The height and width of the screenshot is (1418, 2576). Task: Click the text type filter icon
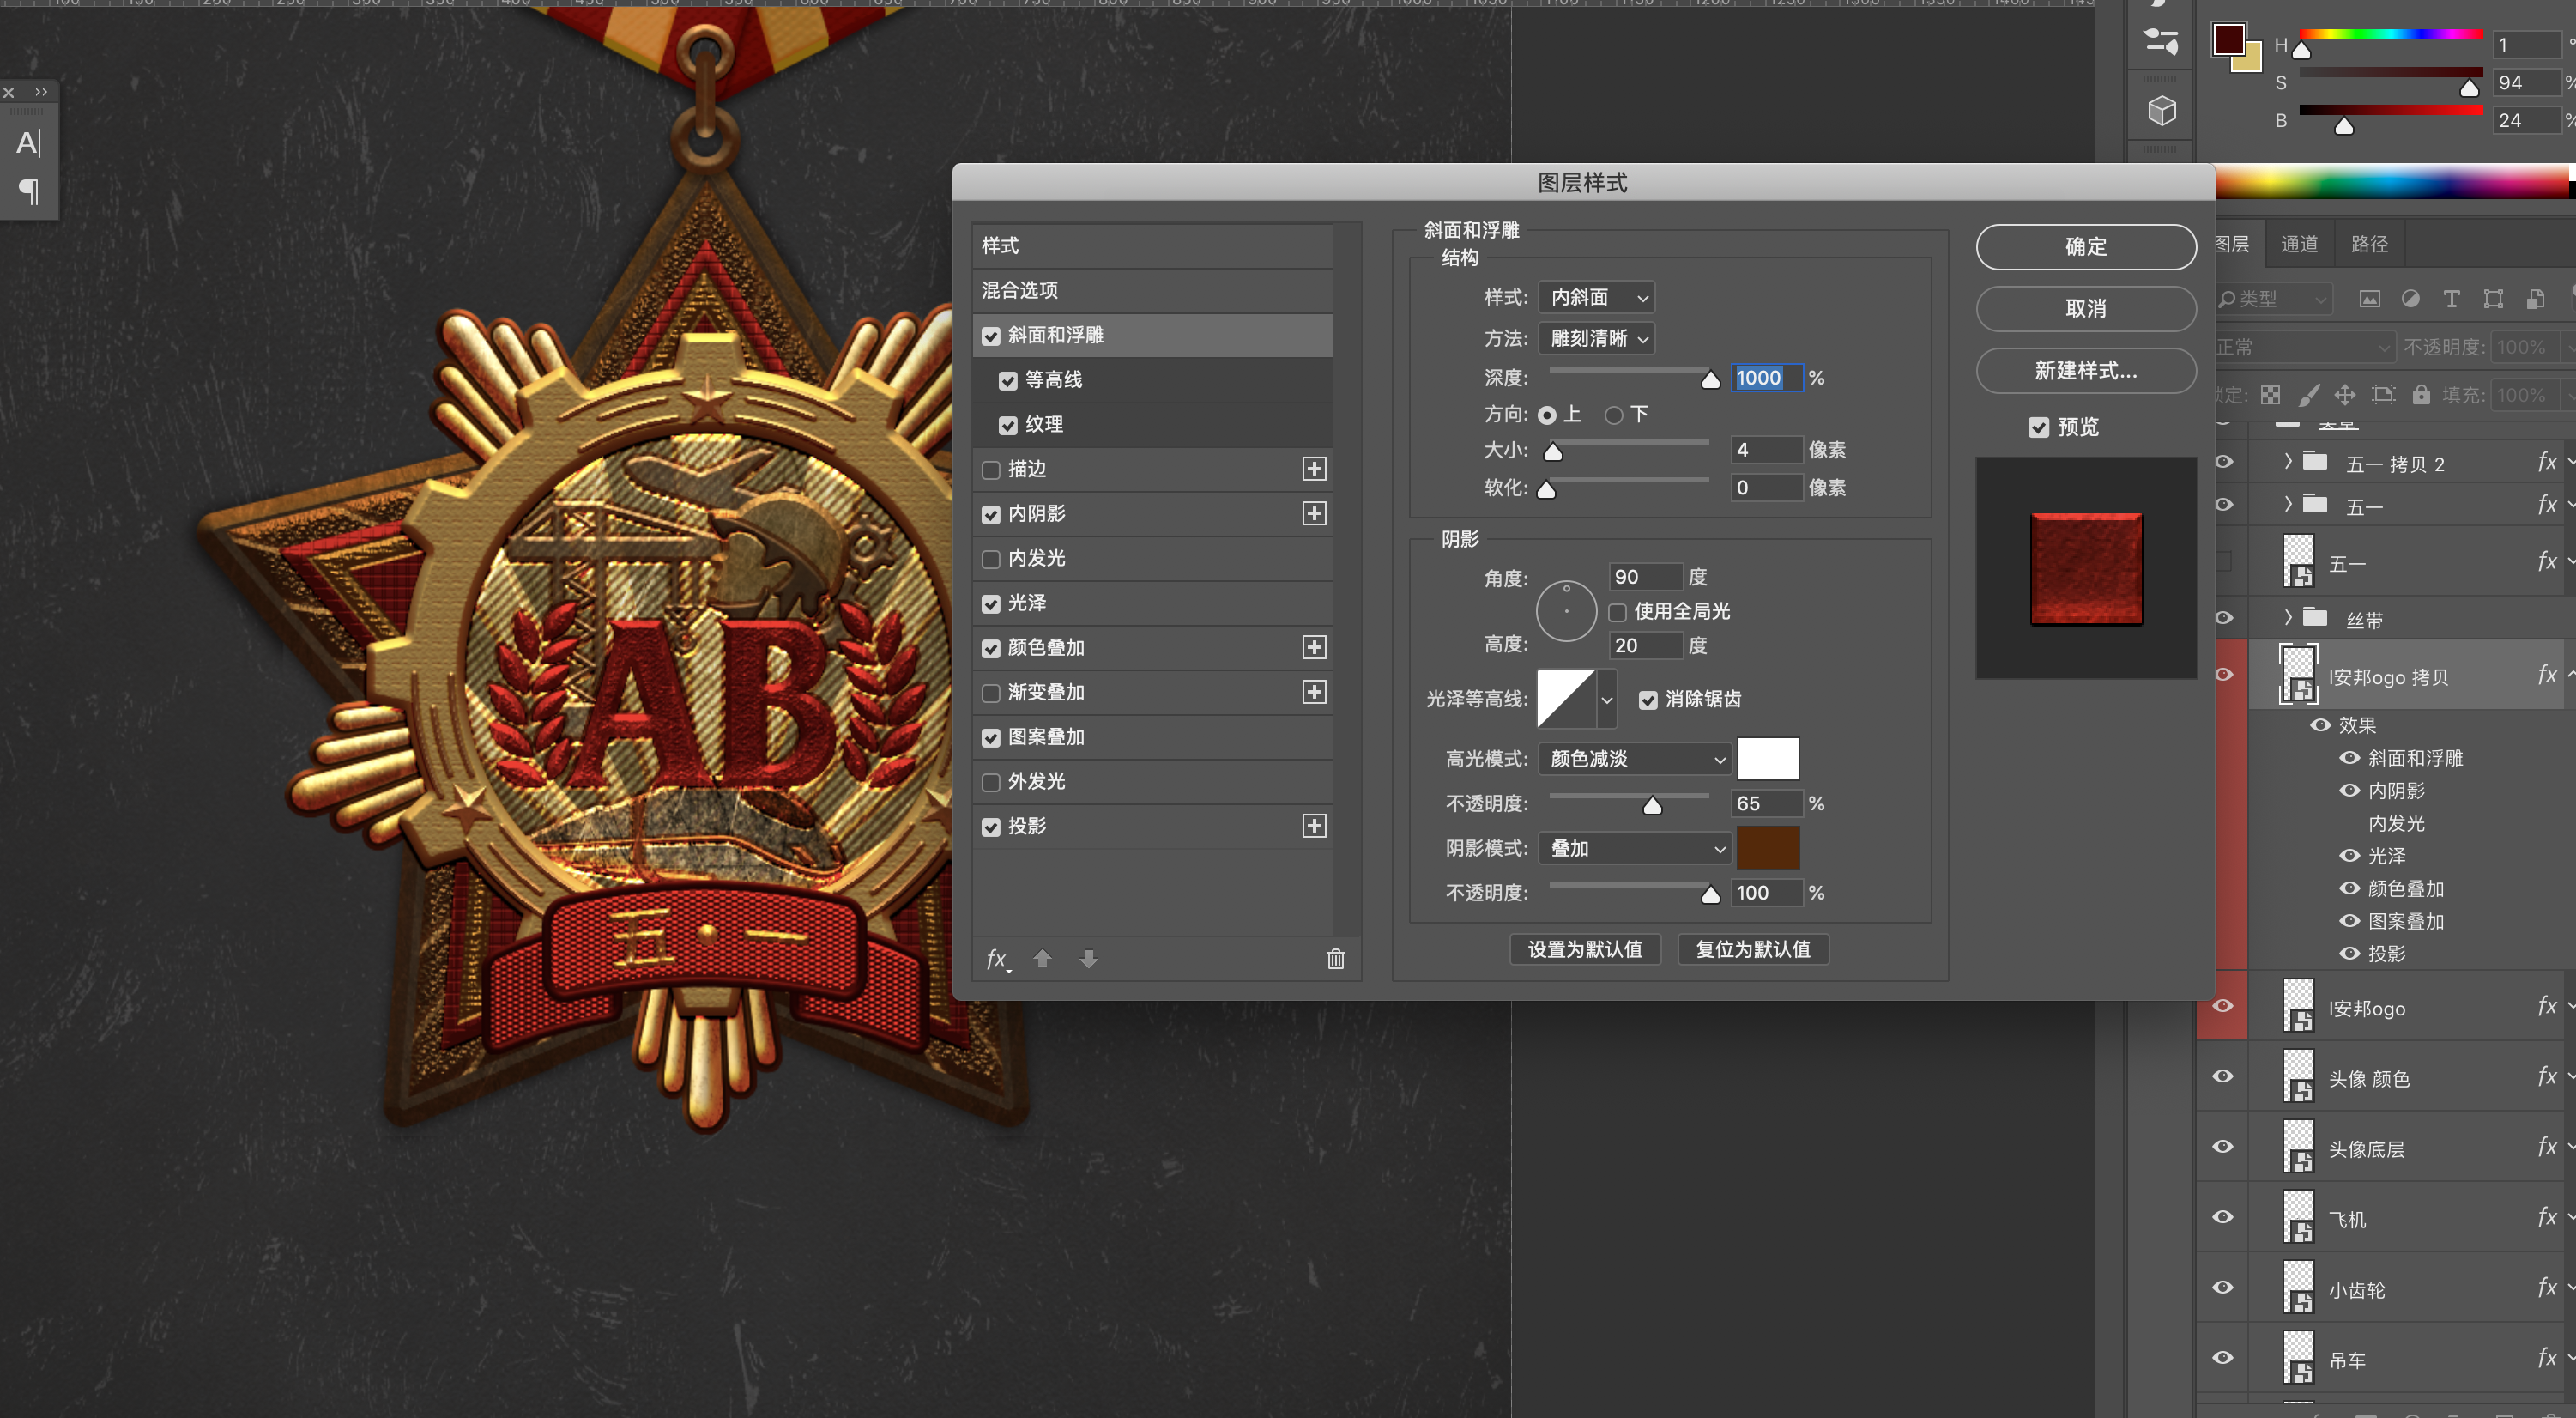click(2451, 299)
